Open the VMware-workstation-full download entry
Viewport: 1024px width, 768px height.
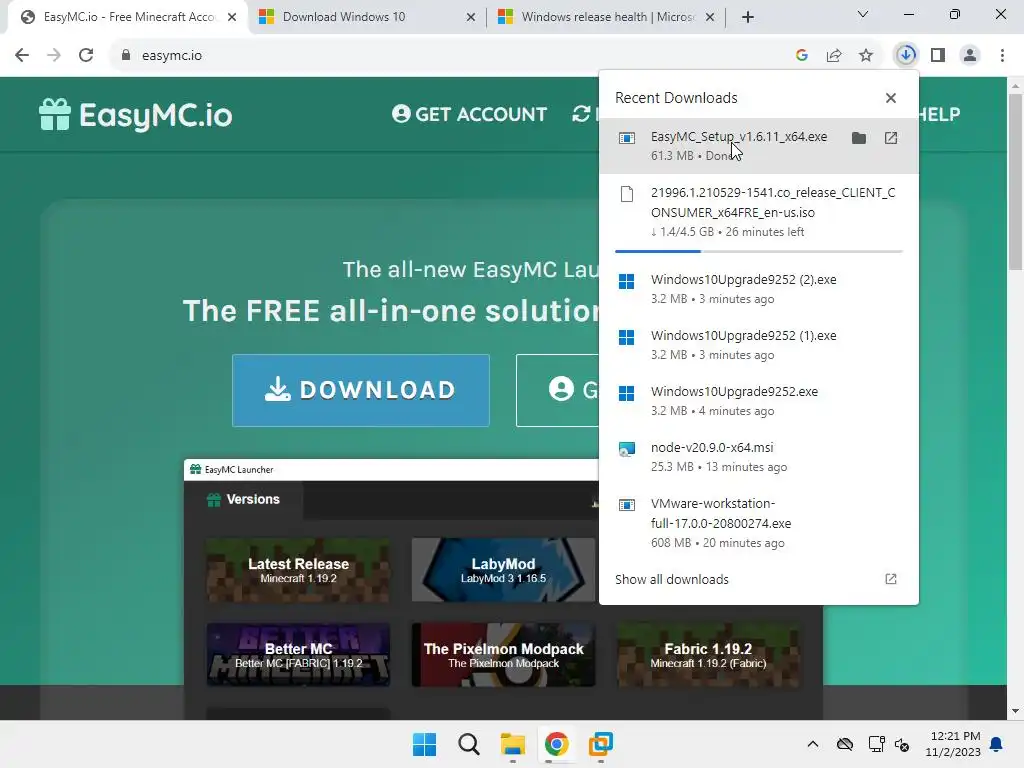[x=759, y=523]
